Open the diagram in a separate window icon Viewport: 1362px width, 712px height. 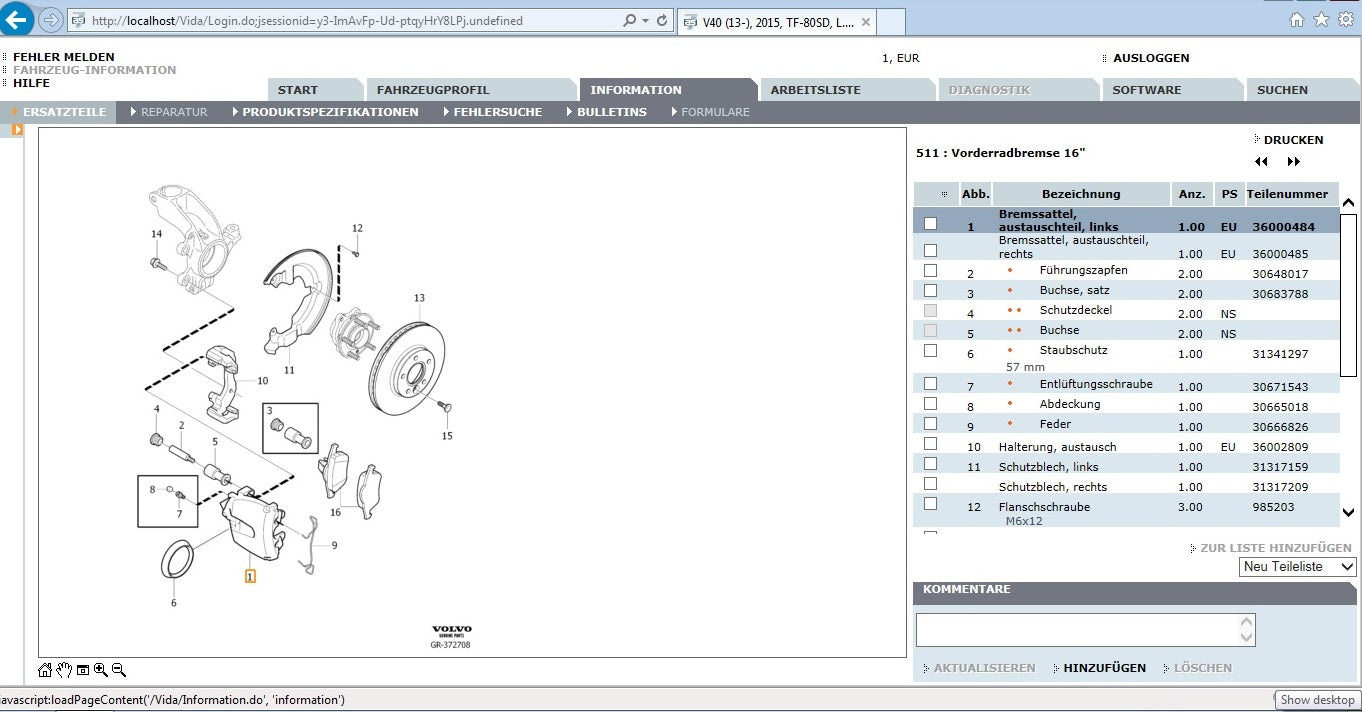[83, 670]
